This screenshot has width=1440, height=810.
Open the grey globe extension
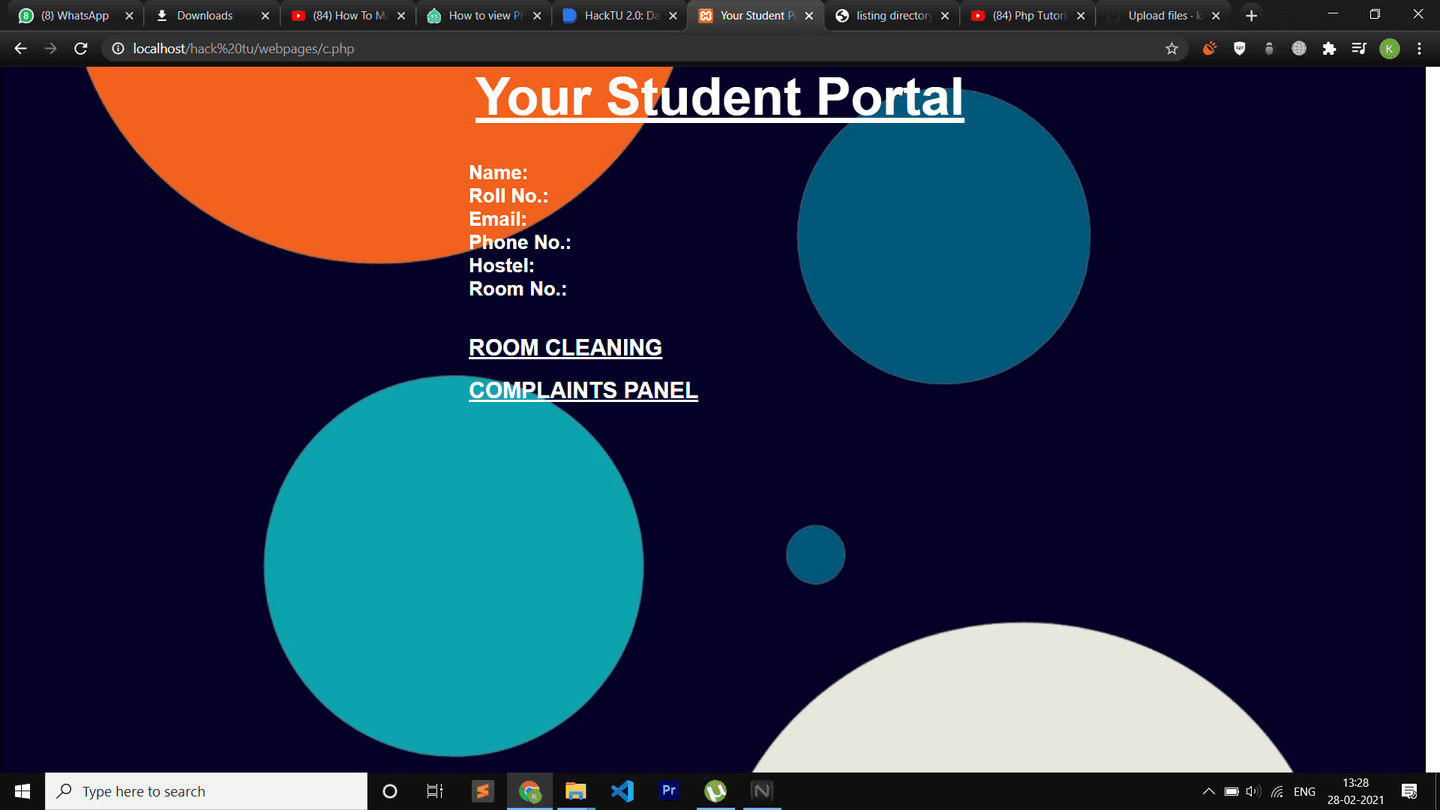1299,48
